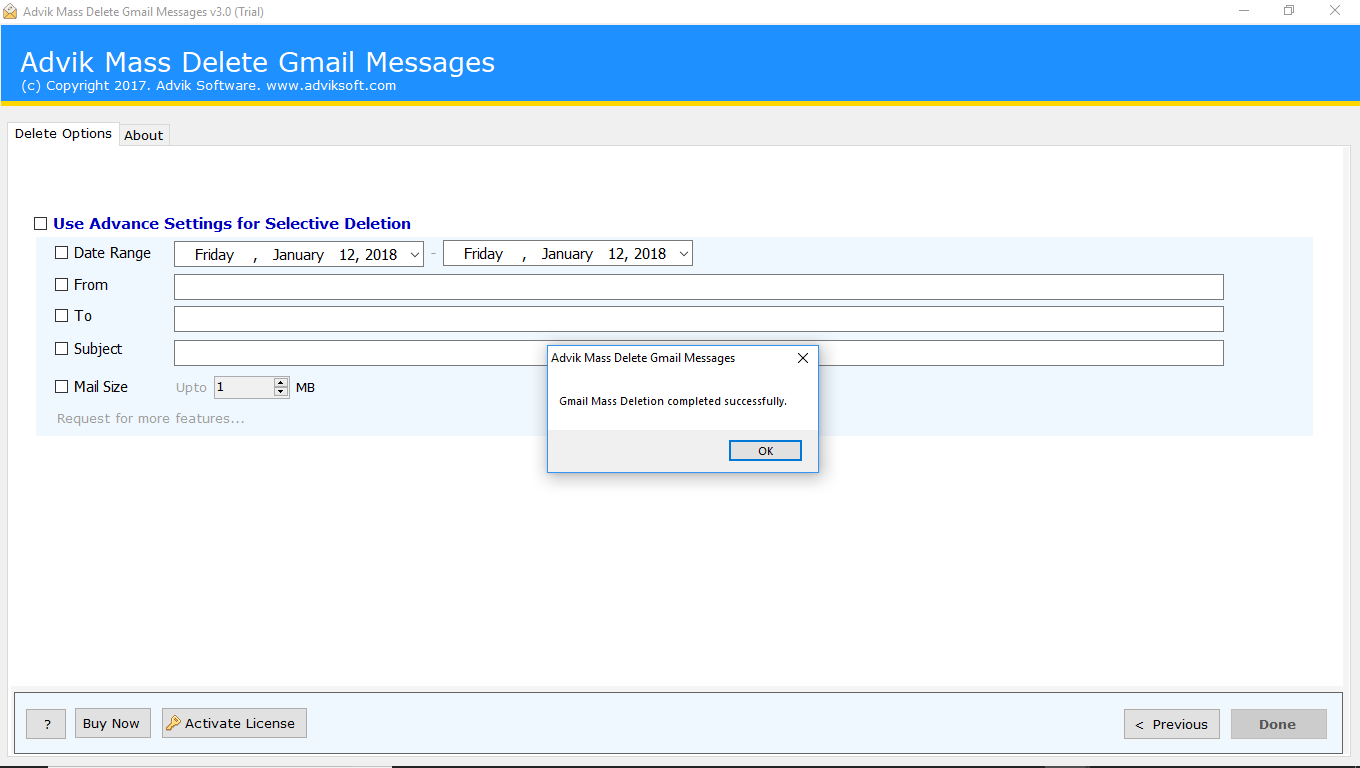This screenshot has height=768, width=1360.
Task: Click the 'Gmail Mass Deletion completed successfully.' message
Action: [673, 401]
